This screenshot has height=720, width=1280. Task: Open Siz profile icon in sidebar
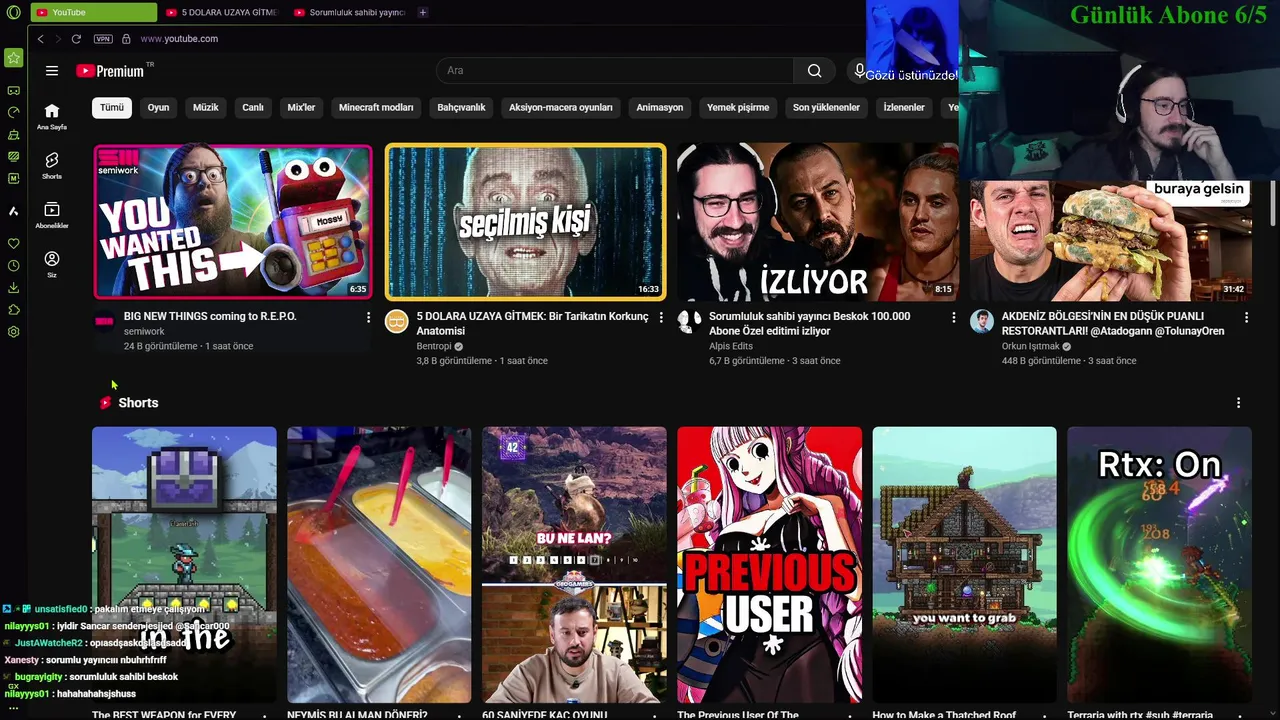click(52, 264)
